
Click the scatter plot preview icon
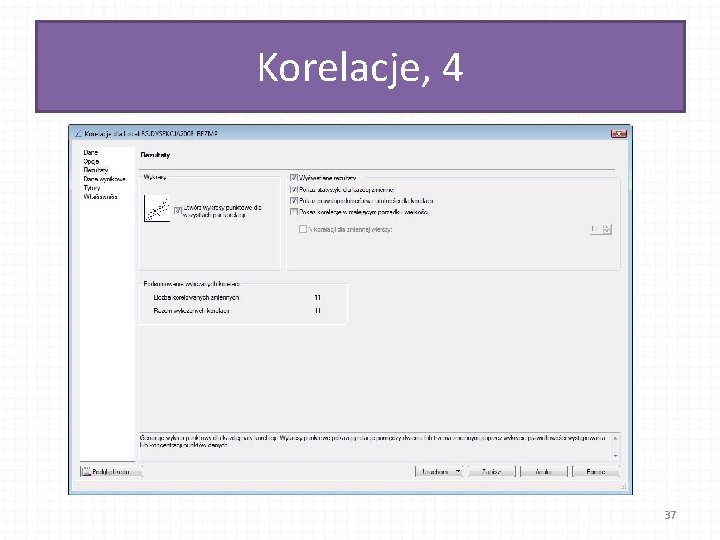click(157, 208)
